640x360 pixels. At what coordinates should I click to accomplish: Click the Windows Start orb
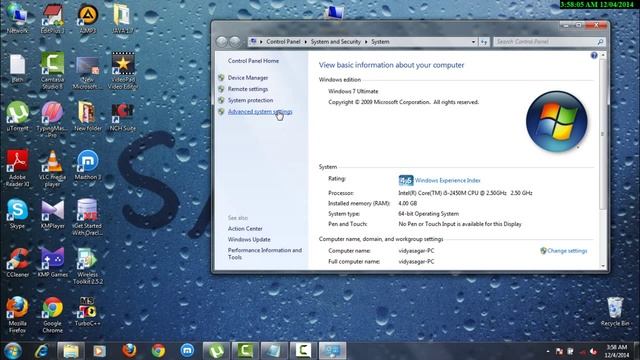(x=13, y=351)
